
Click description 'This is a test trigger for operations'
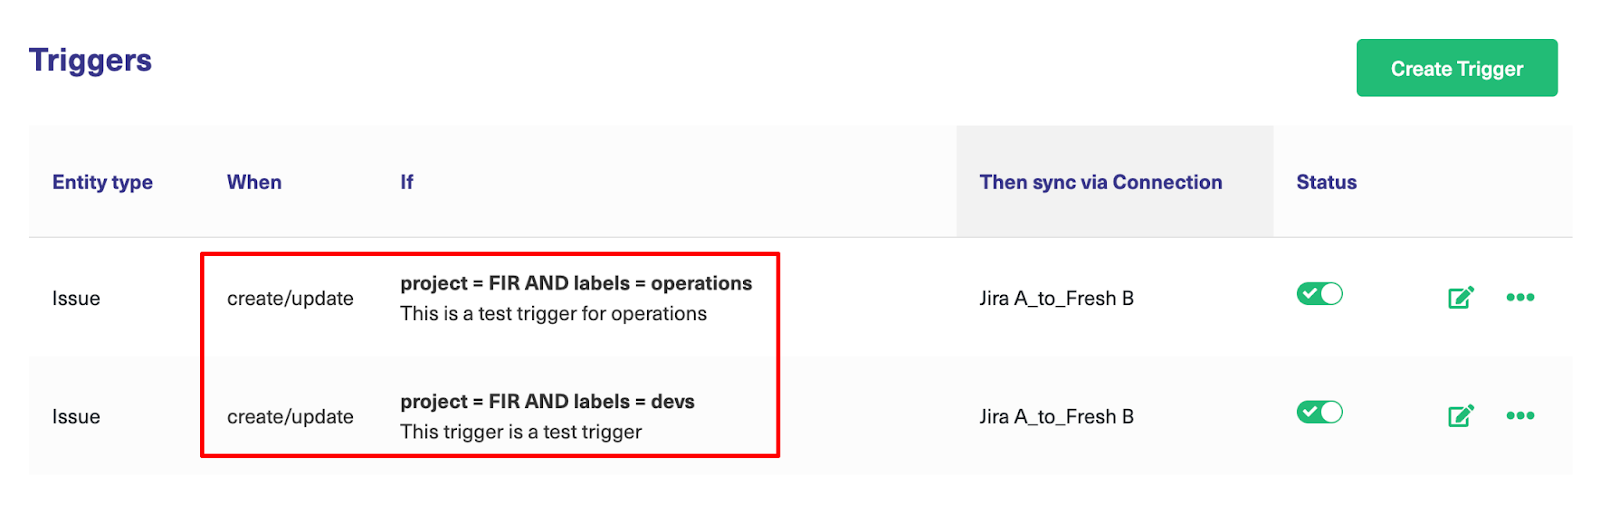tap(553, 314)
